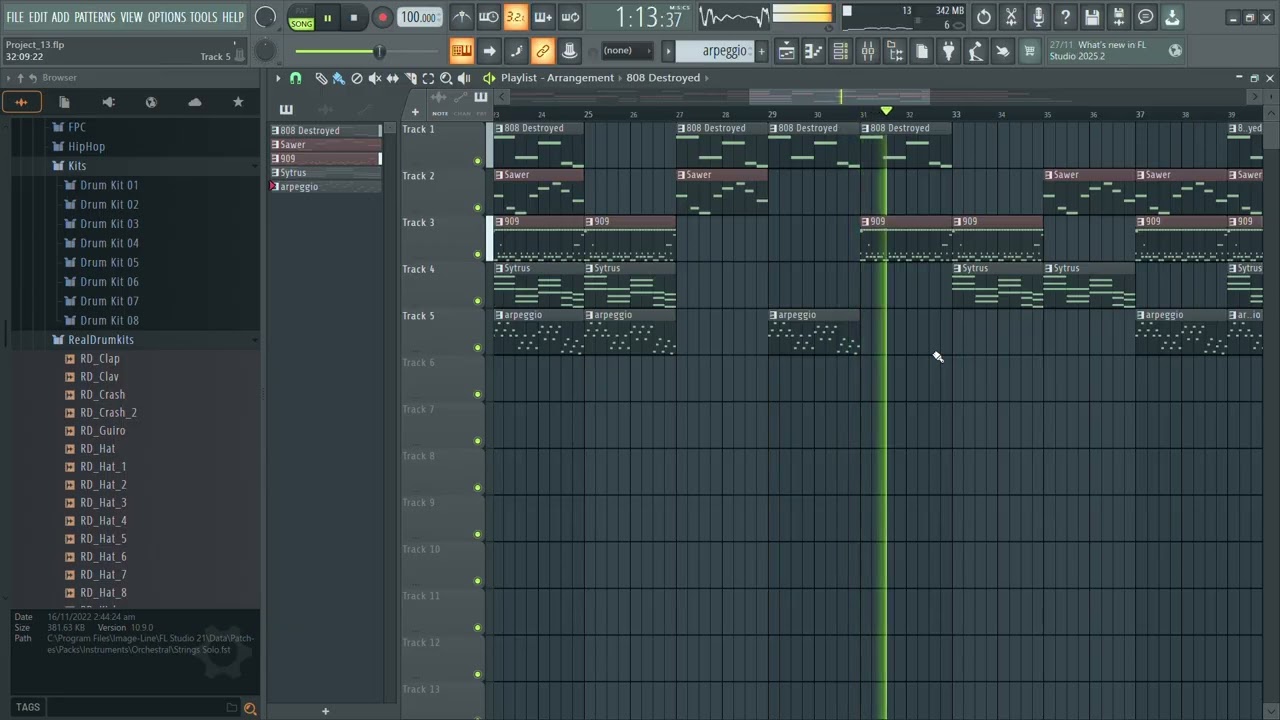Open the ADD menu
This screenshot has height=720, width=1280.
[61, 17]
